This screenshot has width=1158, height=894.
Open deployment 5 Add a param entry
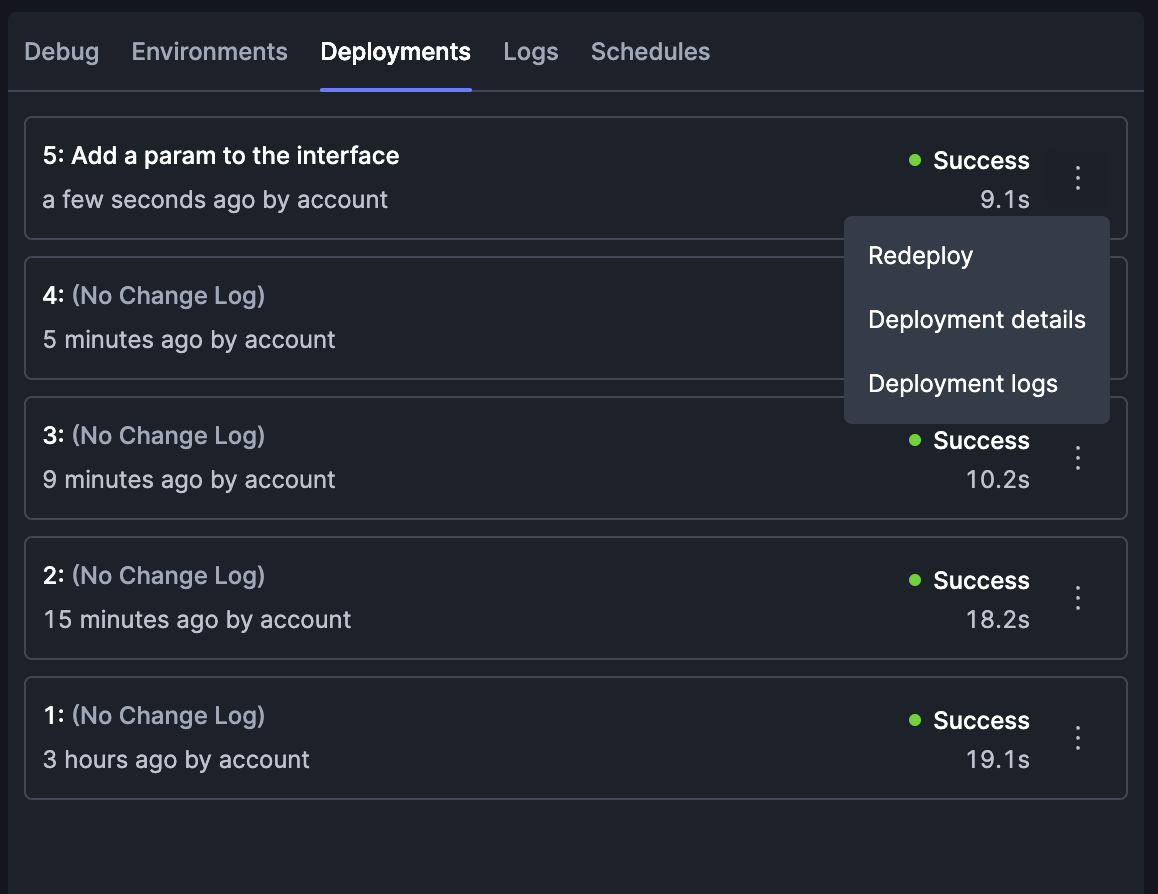[x=575, y=178]
